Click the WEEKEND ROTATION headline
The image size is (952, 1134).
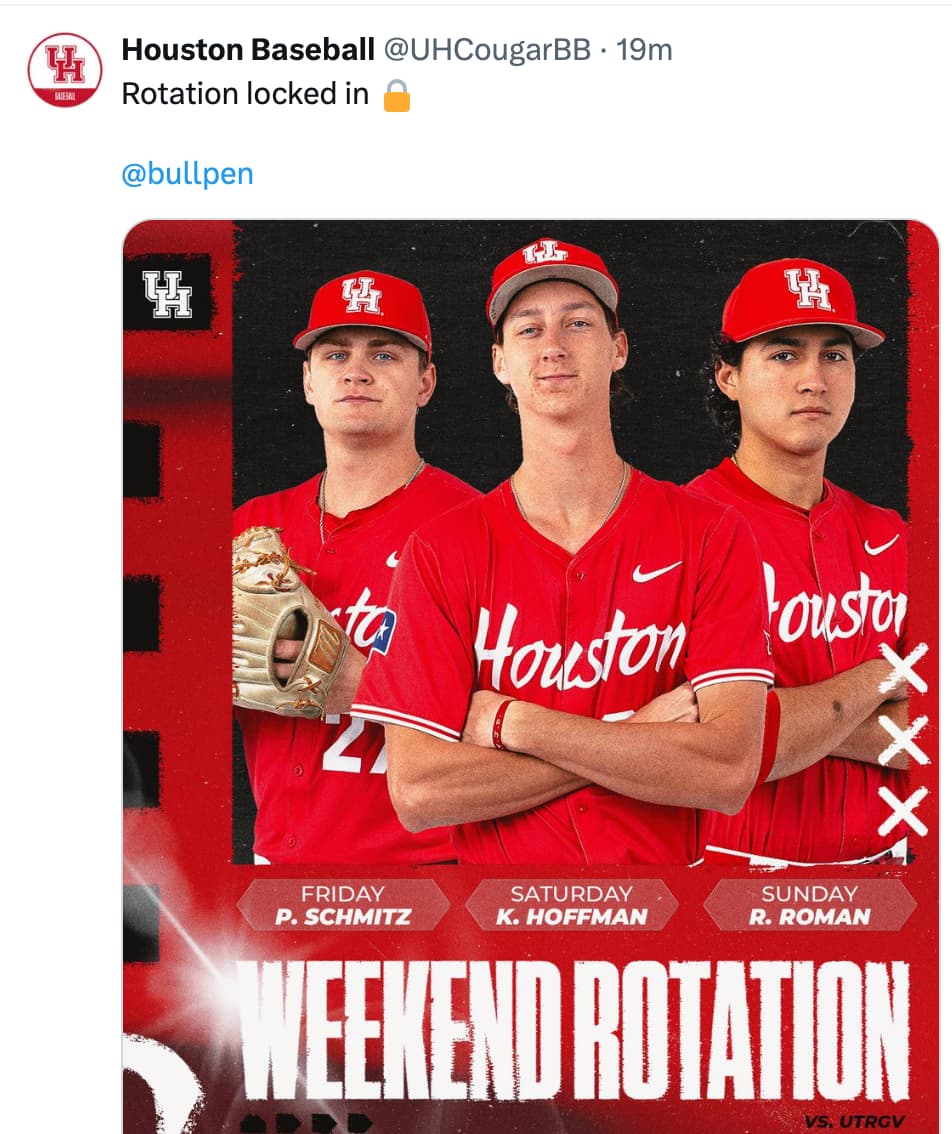tap(573, 1030)
